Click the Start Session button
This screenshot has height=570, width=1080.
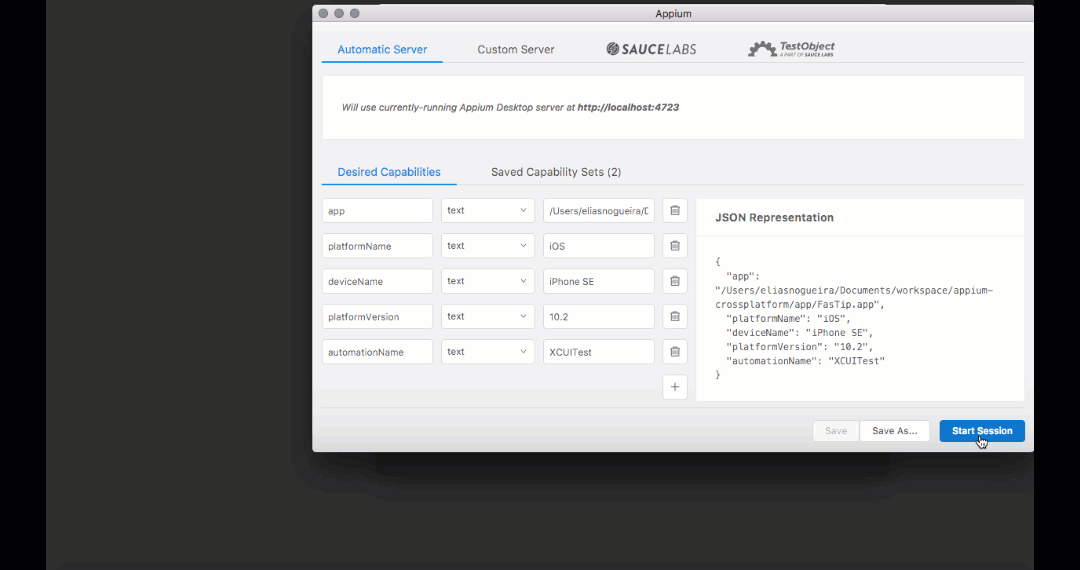982,431
